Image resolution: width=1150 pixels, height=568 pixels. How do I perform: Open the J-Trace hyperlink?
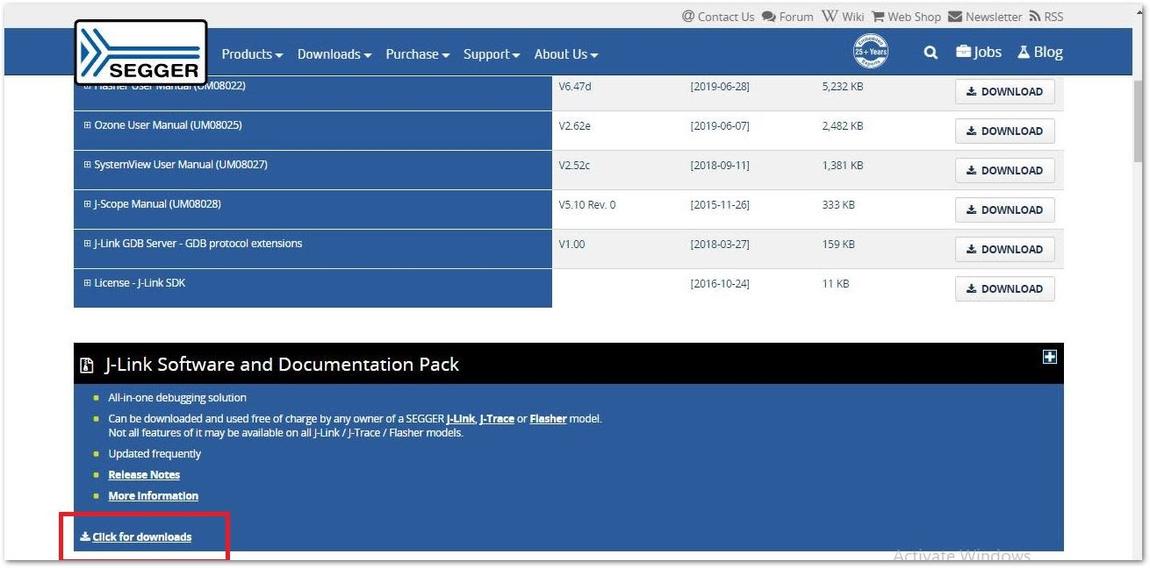[x=497, y=419]
